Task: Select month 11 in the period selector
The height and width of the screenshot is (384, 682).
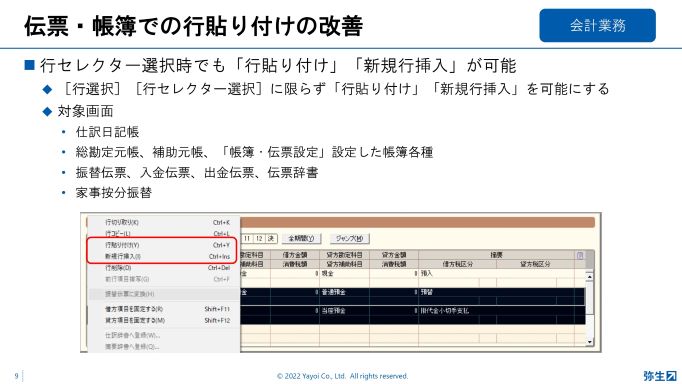Action: pyautogui.click(x=247, y=238)
